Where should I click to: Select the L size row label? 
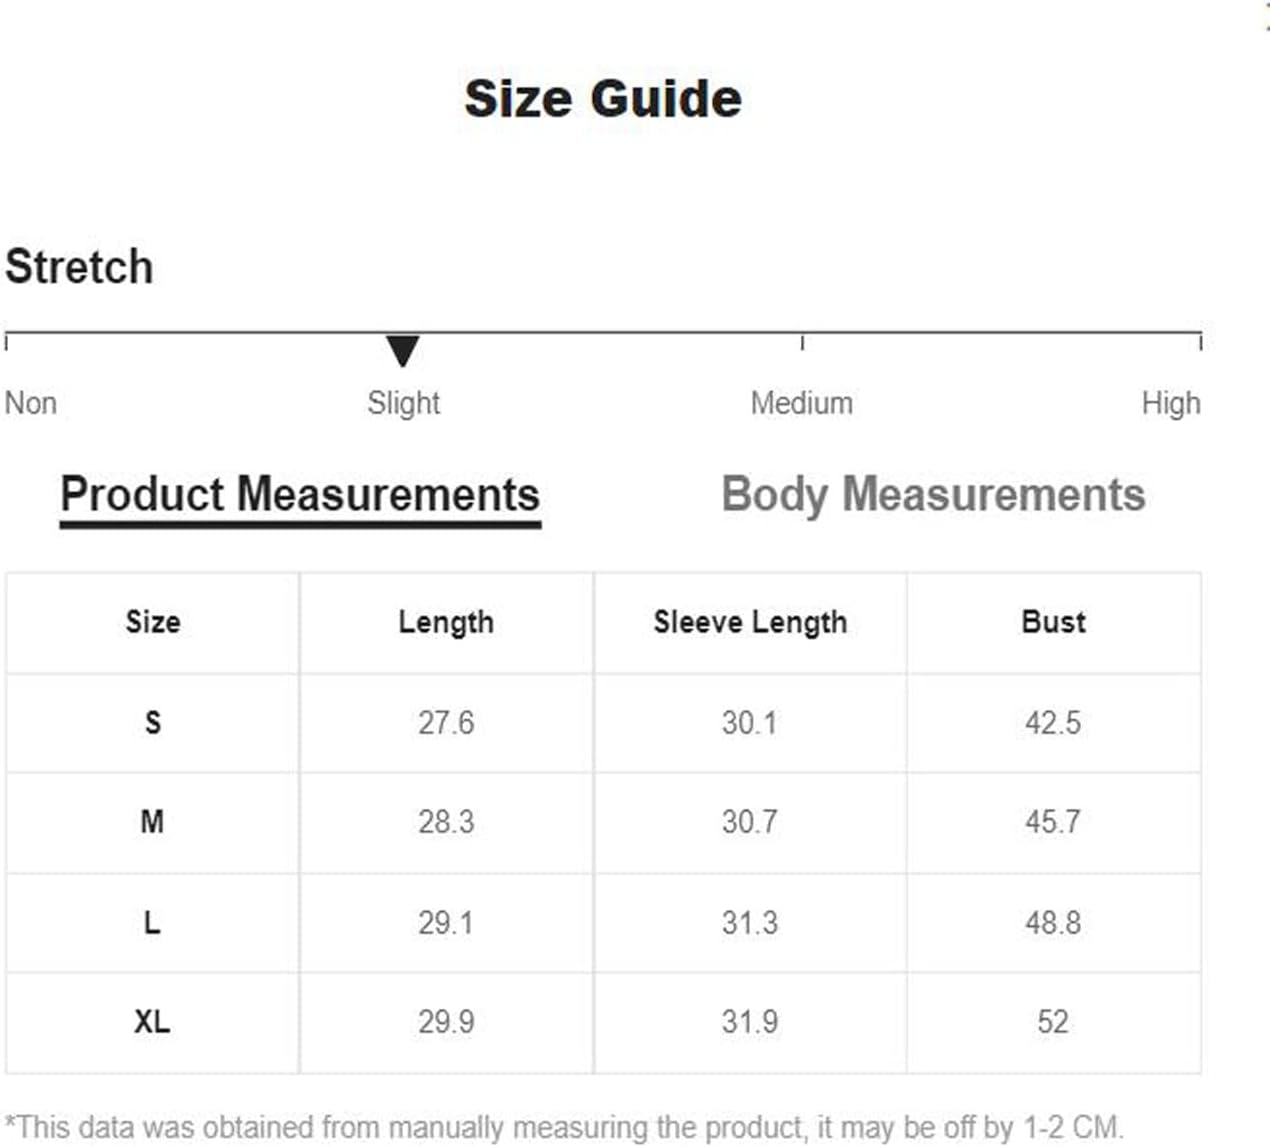pyautogui.click(x=152, y=922)
